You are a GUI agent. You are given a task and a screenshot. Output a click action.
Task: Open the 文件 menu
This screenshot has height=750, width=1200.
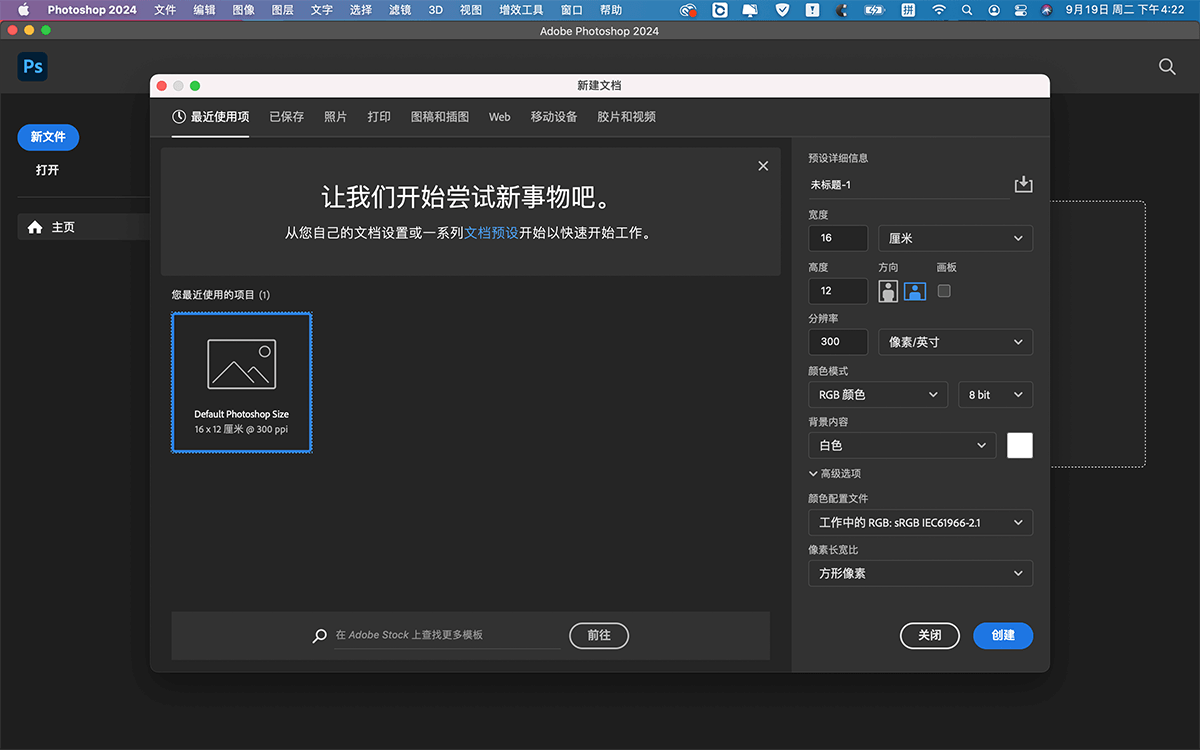pos(165,10)
